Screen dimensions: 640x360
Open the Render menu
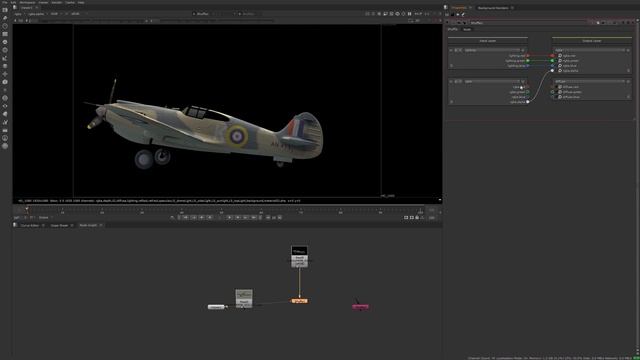click(x=57, y=2)
